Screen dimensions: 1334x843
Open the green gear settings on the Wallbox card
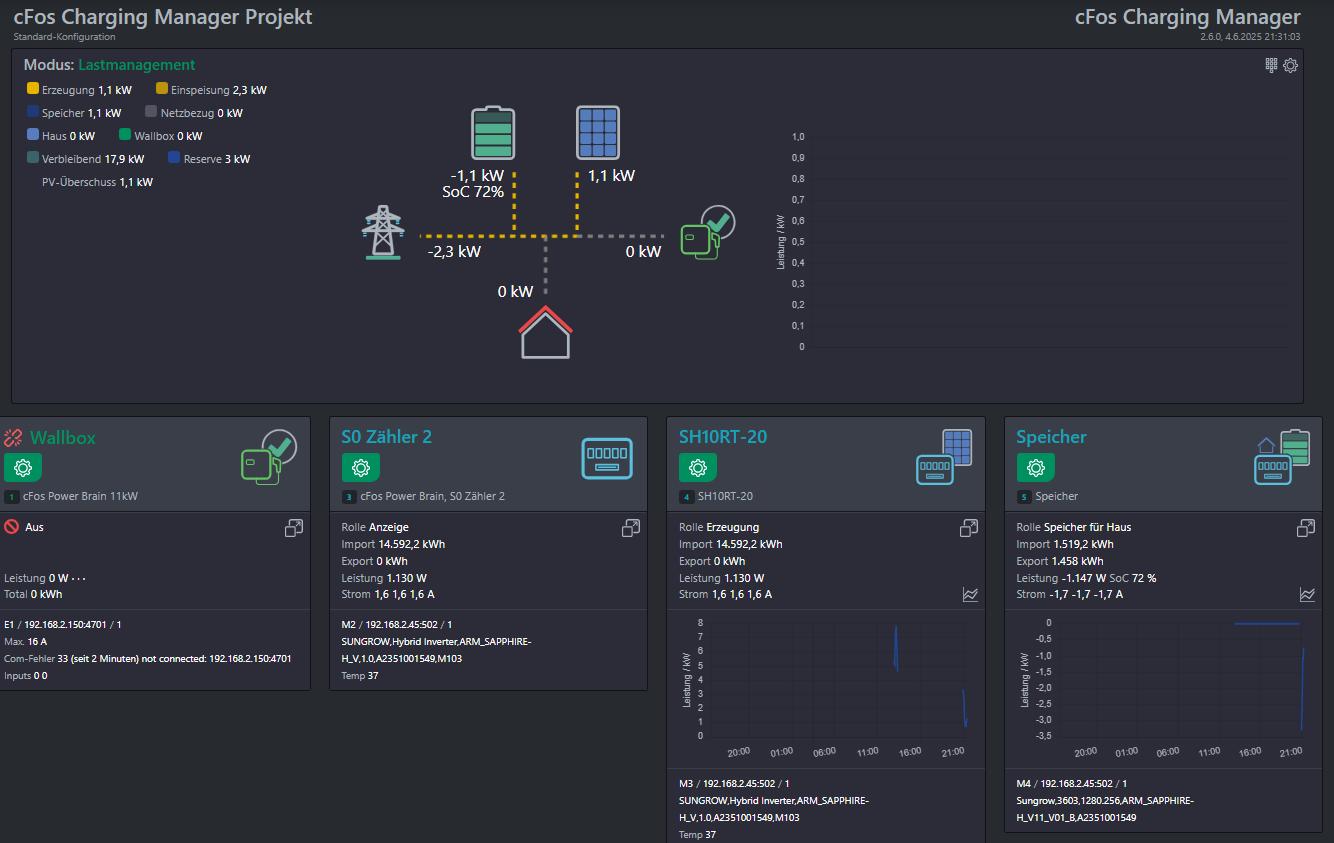[x=23, y=467]
